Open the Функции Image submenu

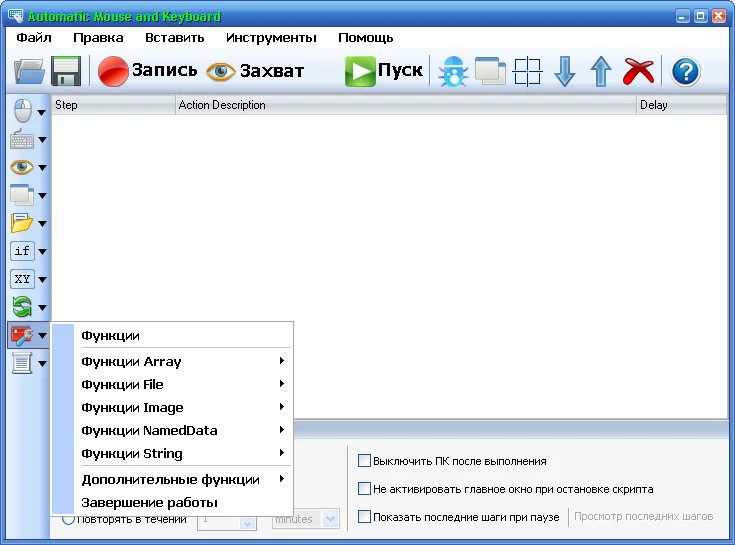172,407
